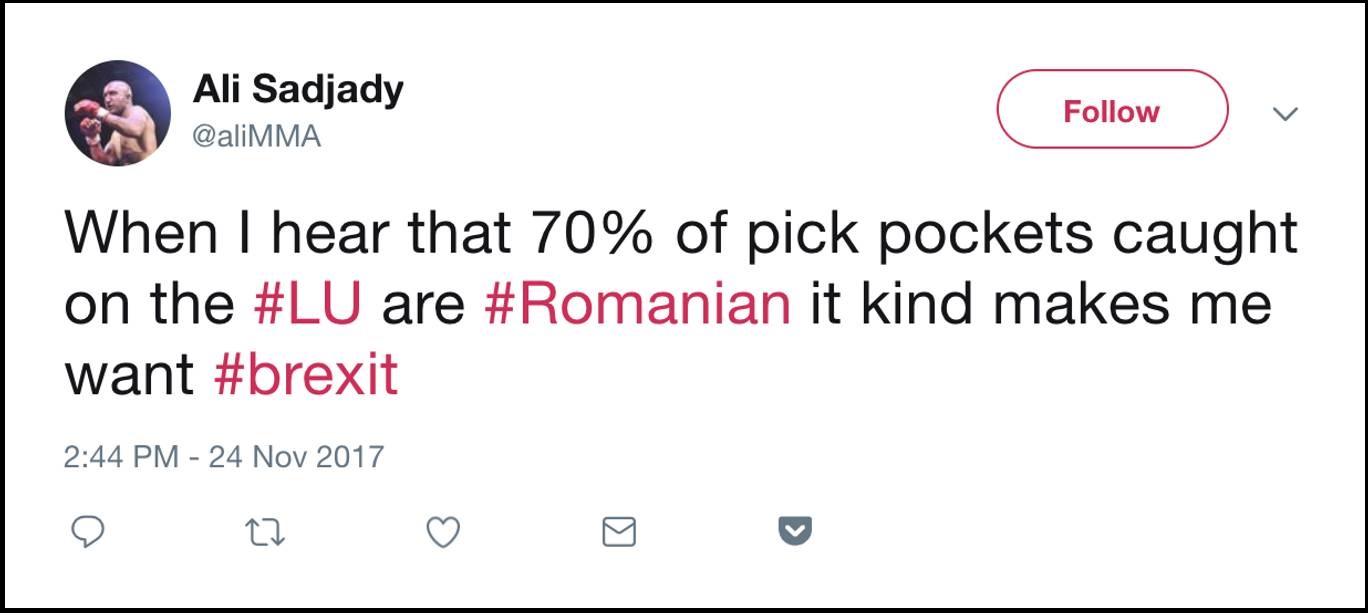Image resolution: width=1368 pixels, height=615 pixels.
Task: Open the #brexit hashtag link
Action: pos(305,375)
